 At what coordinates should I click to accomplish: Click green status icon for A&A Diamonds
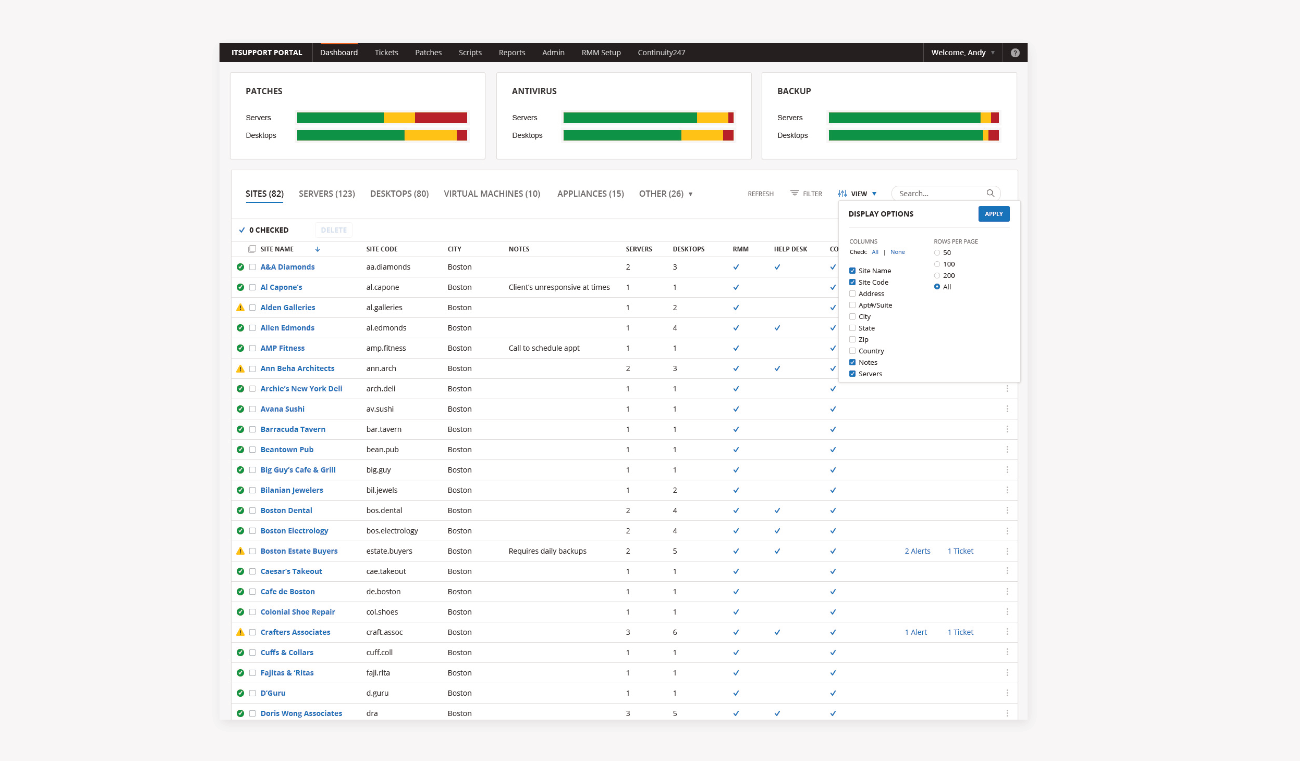(x=240, y=267)
